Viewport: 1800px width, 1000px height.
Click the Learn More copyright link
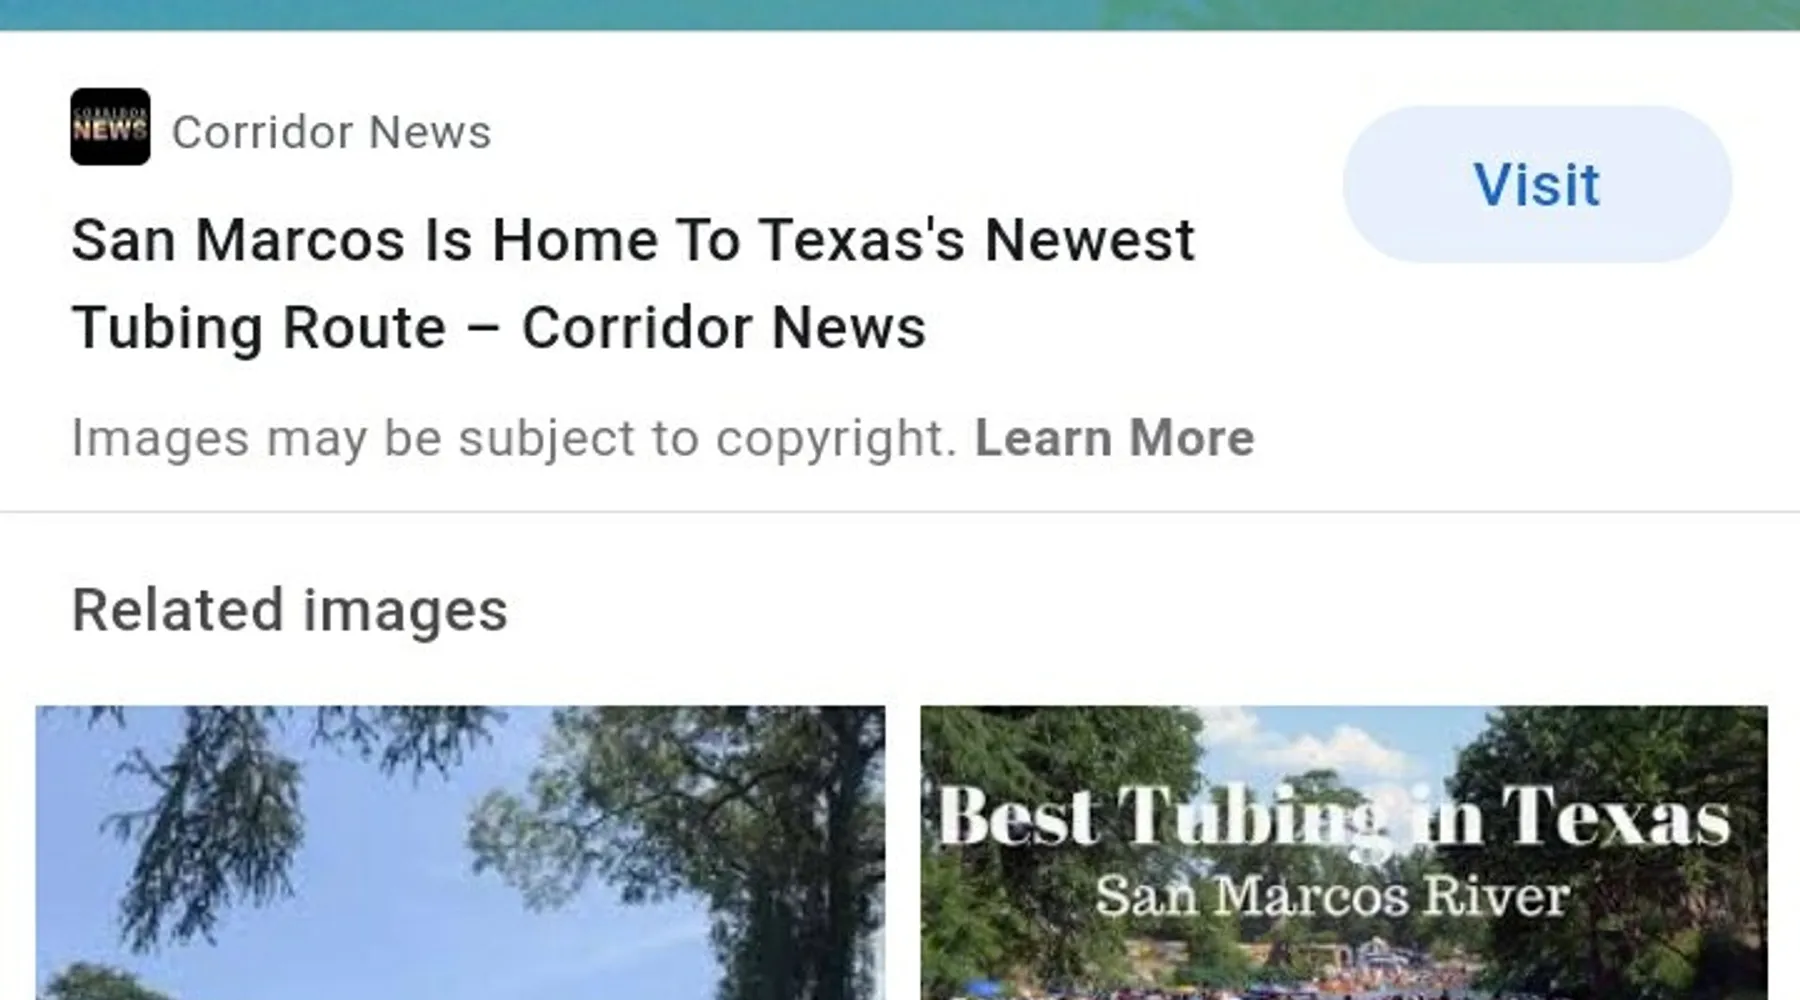[x=1114, y=438]
